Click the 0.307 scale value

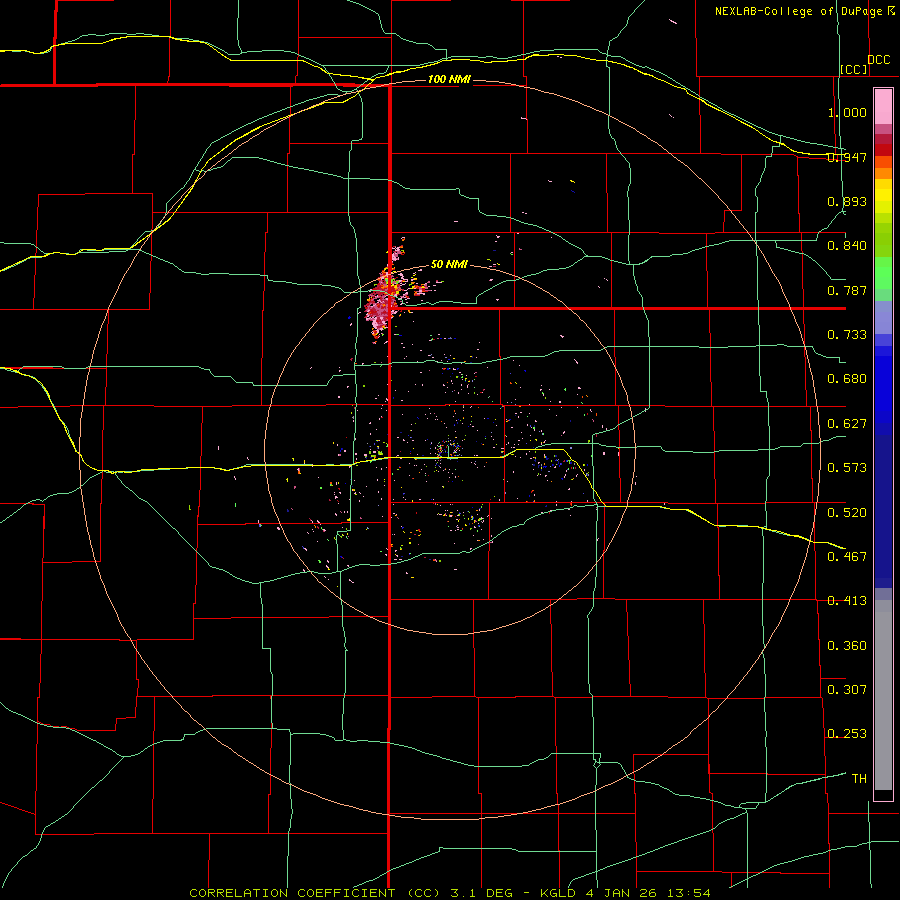pos(847,690)
